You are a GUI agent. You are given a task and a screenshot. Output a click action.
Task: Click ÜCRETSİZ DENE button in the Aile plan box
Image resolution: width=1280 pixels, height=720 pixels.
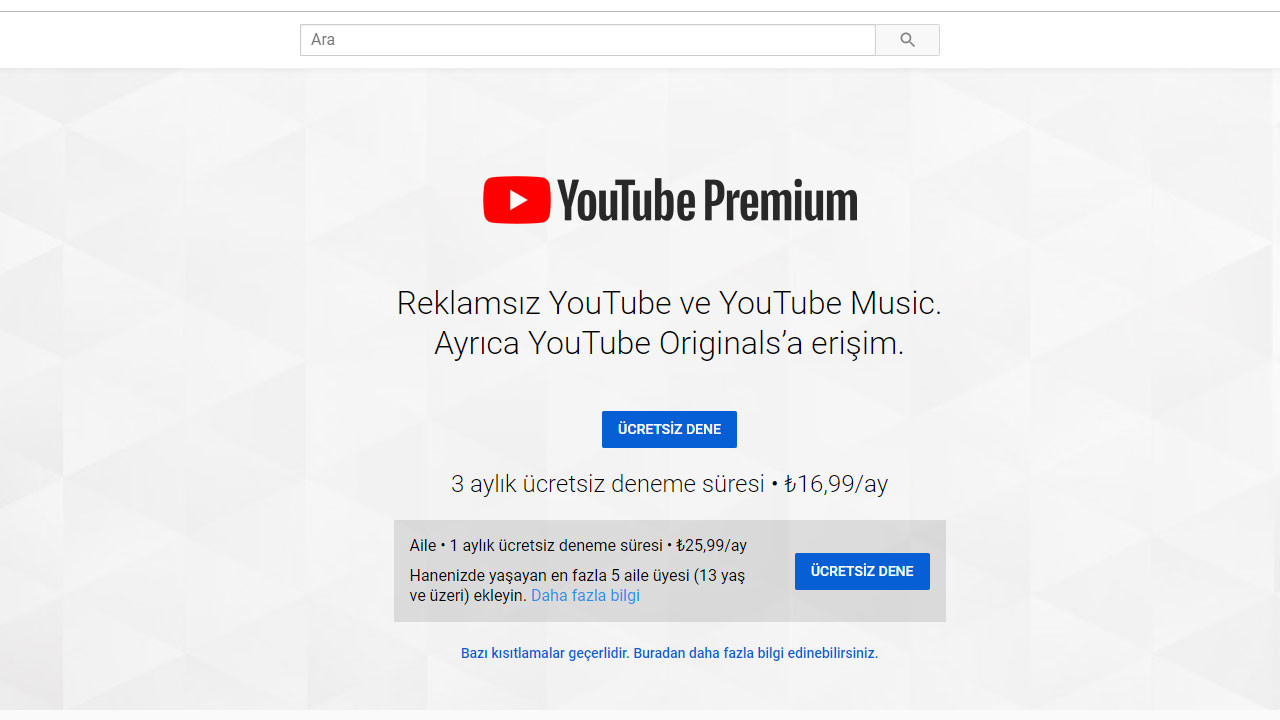[862, 571]
